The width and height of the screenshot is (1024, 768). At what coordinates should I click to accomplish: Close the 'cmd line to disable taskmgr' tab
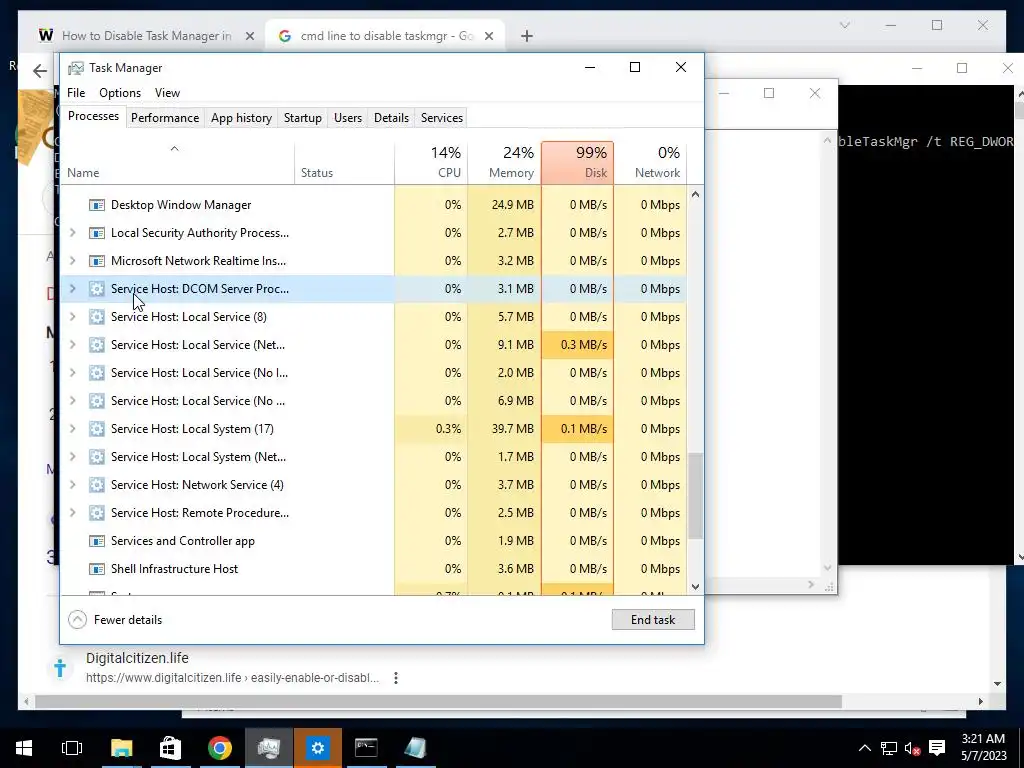pos(488,37)
